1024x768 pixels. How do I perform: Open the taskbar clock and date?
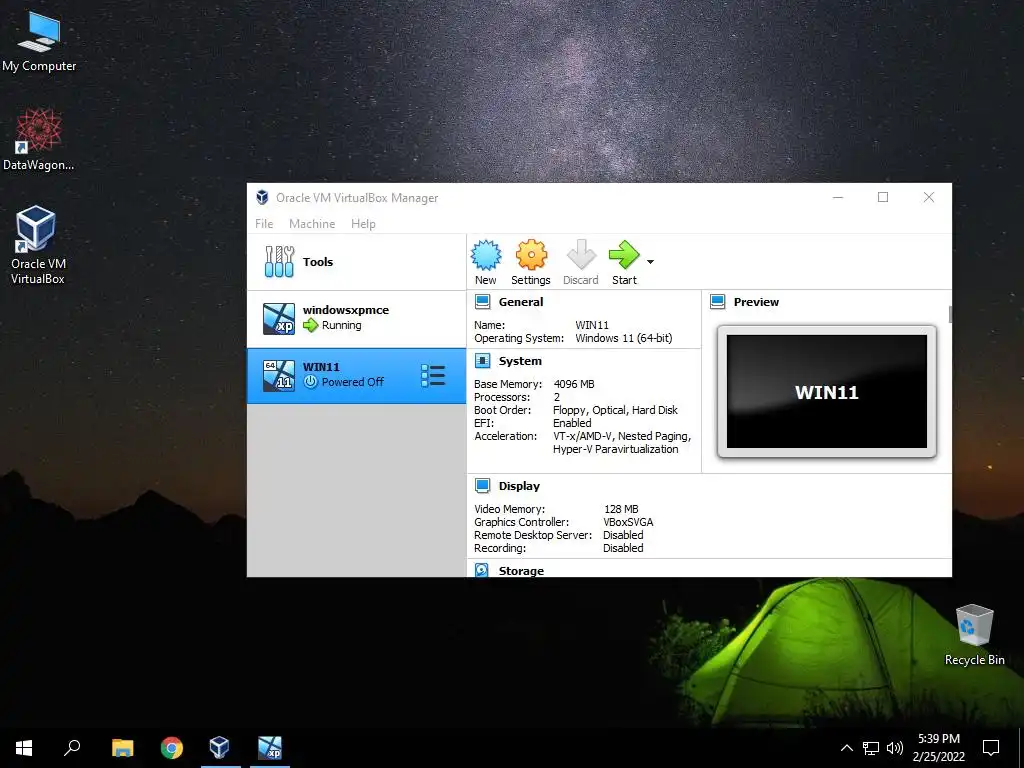pos(938,748)
